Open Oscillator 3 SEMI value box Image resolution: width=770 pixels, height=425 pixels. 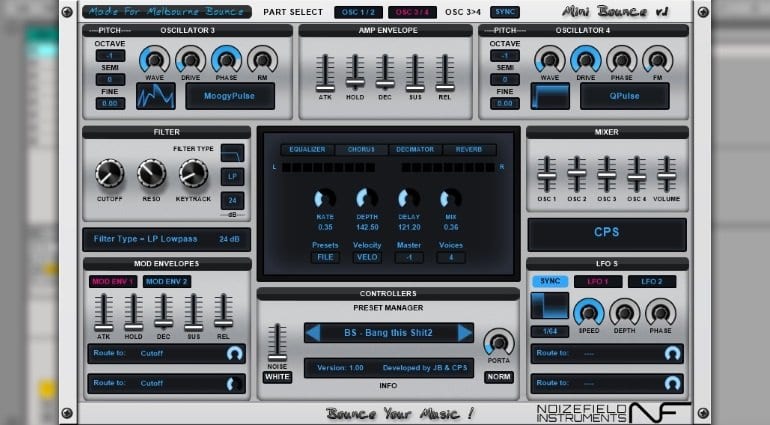(110, 79)
